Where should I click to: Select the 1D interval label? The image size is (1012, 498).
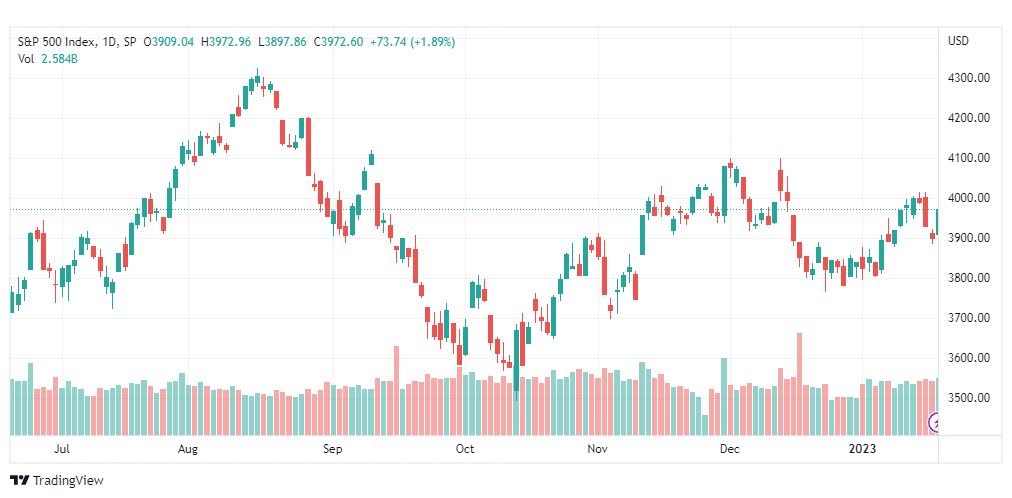tap(109, 42)
